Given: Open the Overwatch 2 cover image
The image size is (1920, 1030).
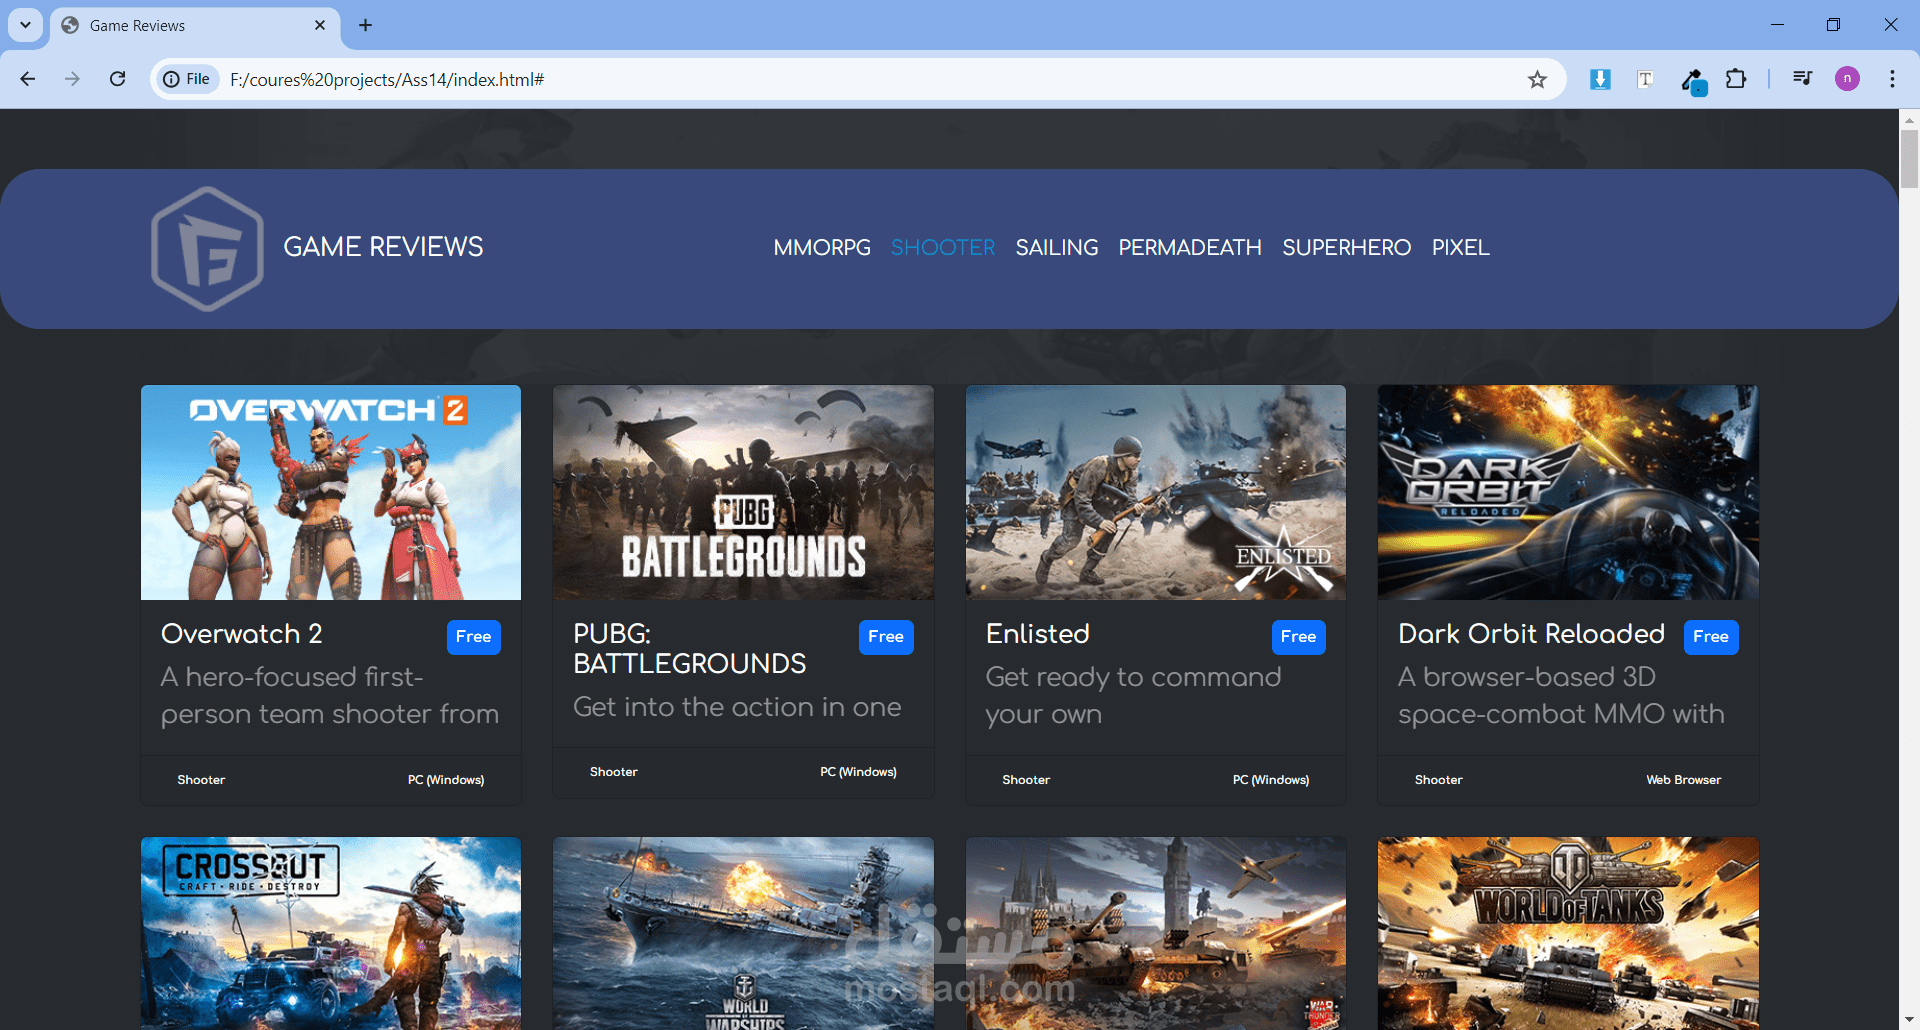Looking at the screenshot, I should pyautogui.click(x=331, y=493).
